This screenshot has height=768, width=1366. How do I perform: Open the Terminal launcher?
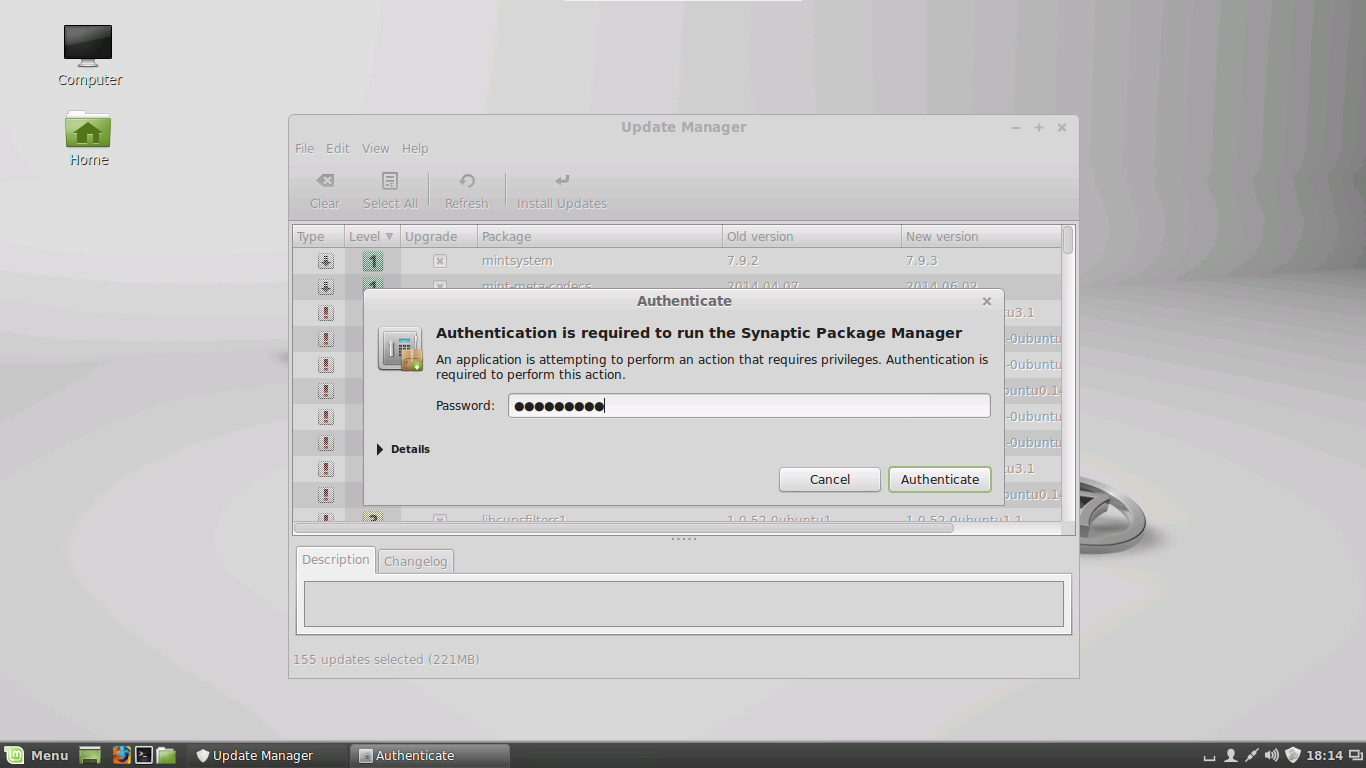144,755
